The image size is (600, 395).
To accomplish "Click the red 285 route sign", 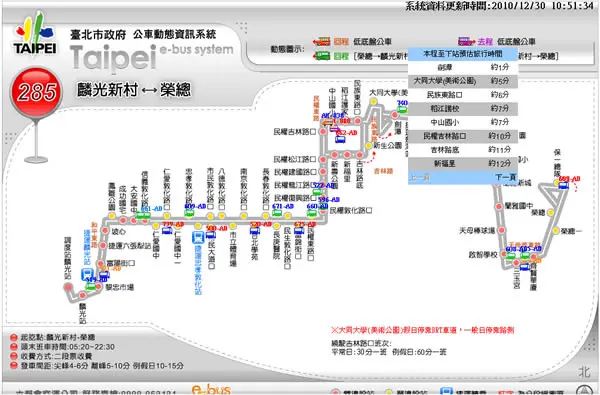I will click(x=36, y=92).
